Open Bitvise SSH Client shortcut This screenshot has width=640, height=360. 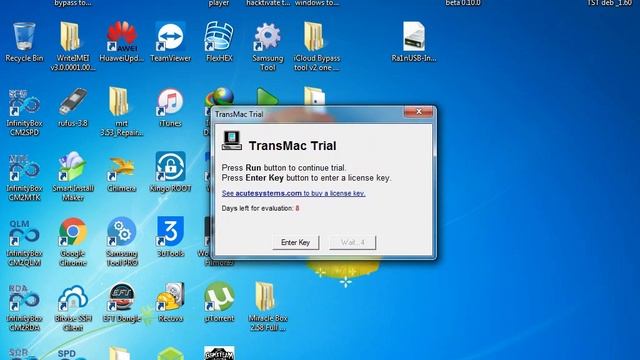point(73,307)
